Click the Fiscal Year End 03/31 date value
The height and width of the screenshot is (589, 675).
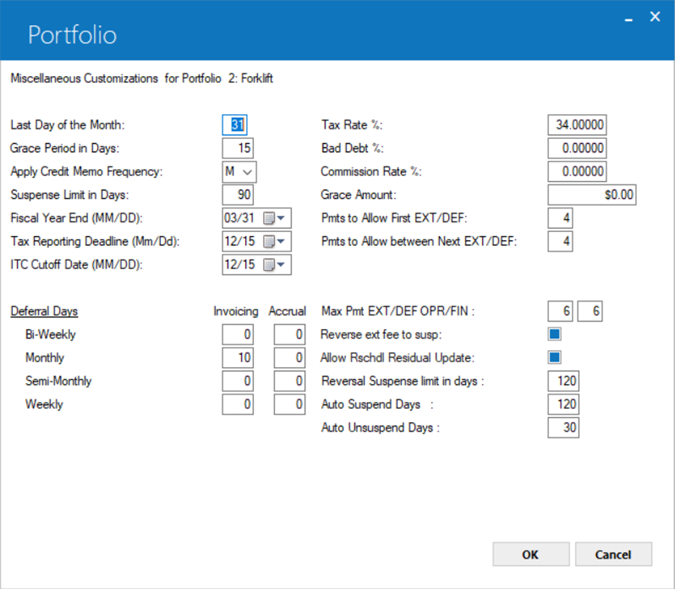[x=239, y=218]
